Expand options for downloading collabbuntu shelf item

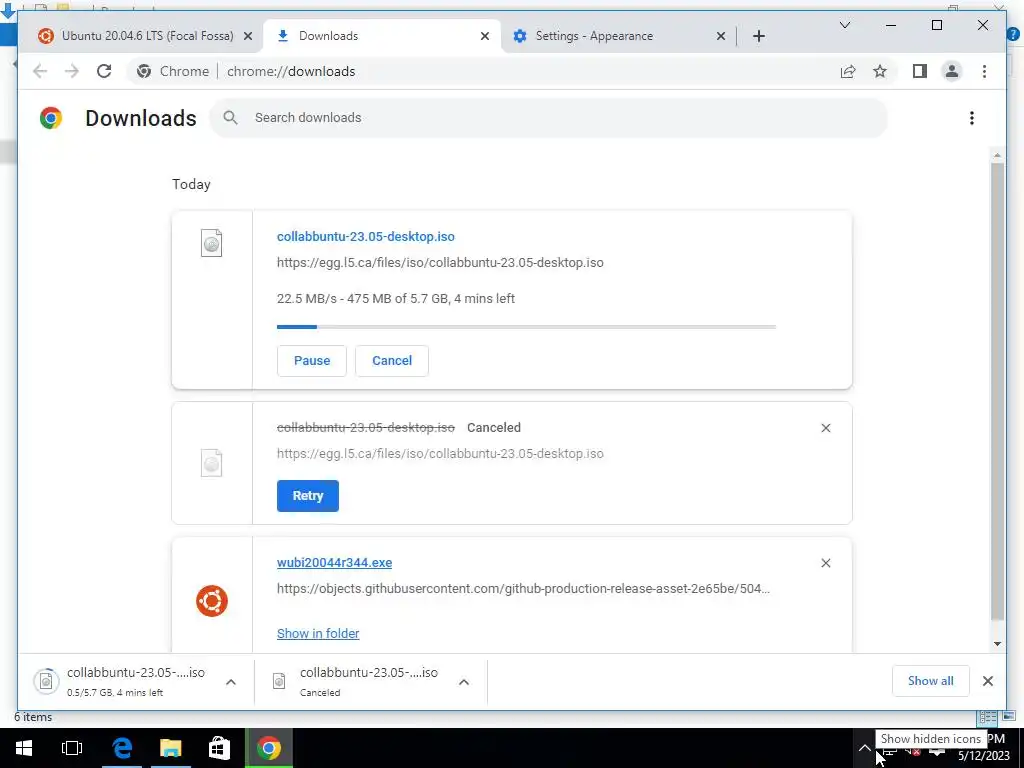231,682
